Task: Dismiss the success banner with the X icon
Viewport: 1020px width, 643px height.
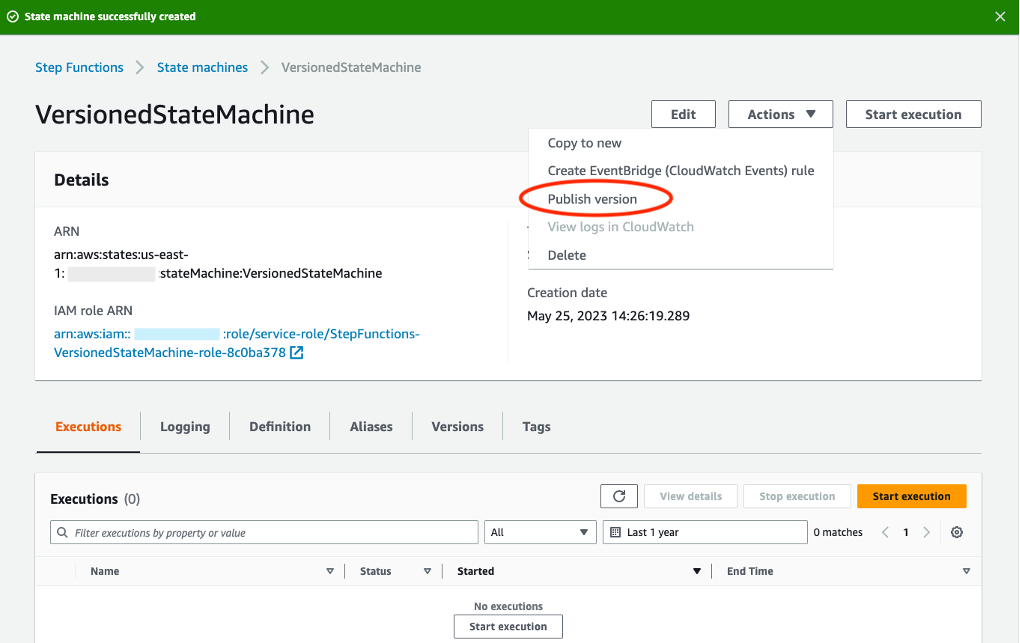Action: [x=1000, y=16]
